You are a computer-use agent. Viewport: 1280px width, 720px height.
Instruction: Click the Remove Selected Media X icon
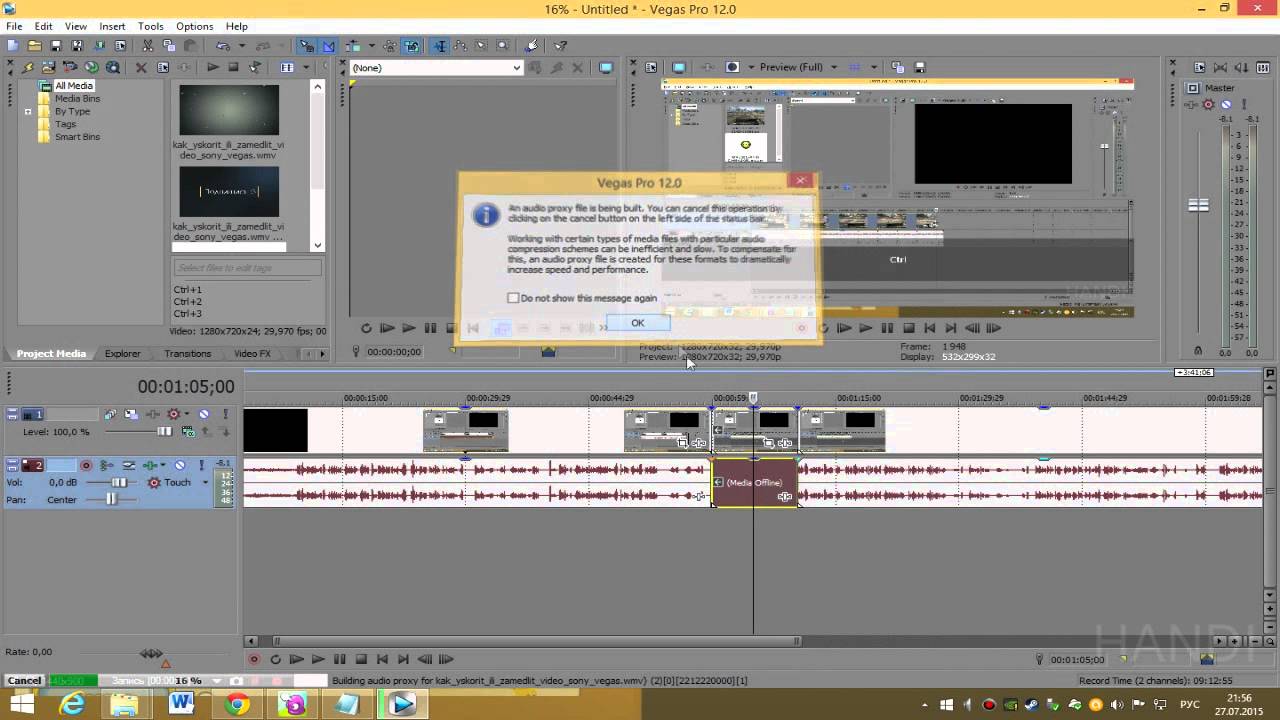tap(141, 67)
